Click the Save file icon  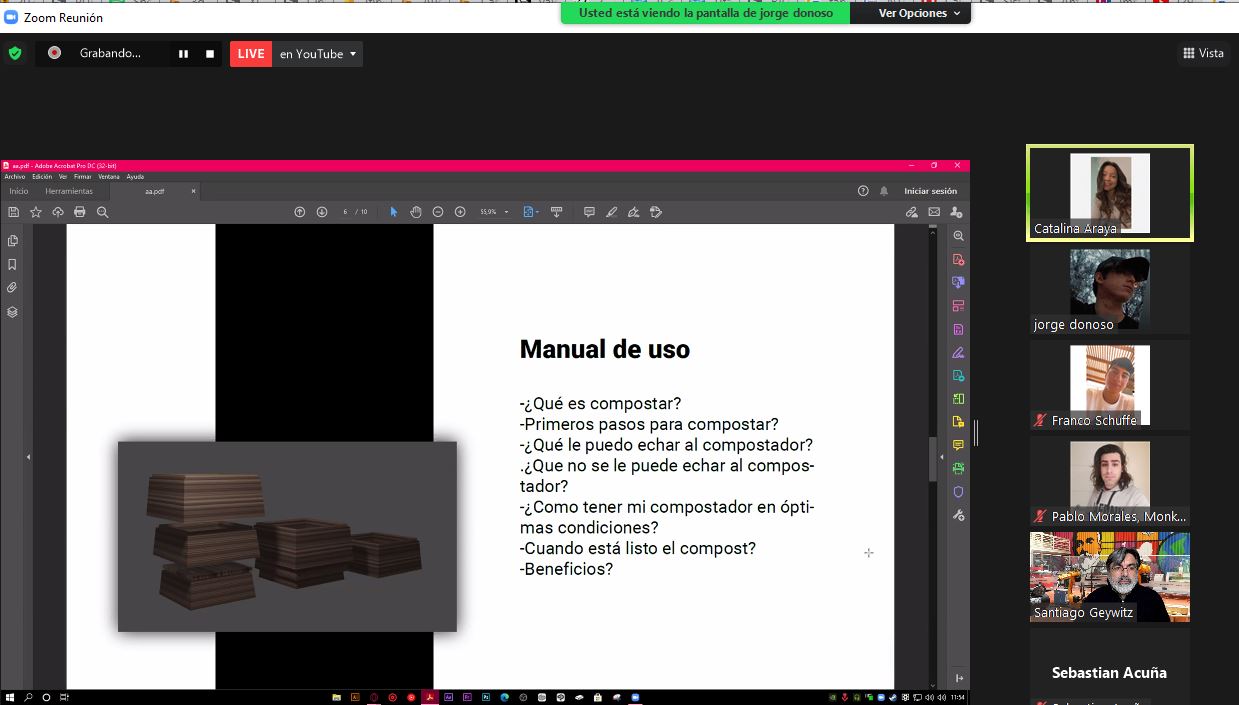pyautogui.click(x=14, y=212)
